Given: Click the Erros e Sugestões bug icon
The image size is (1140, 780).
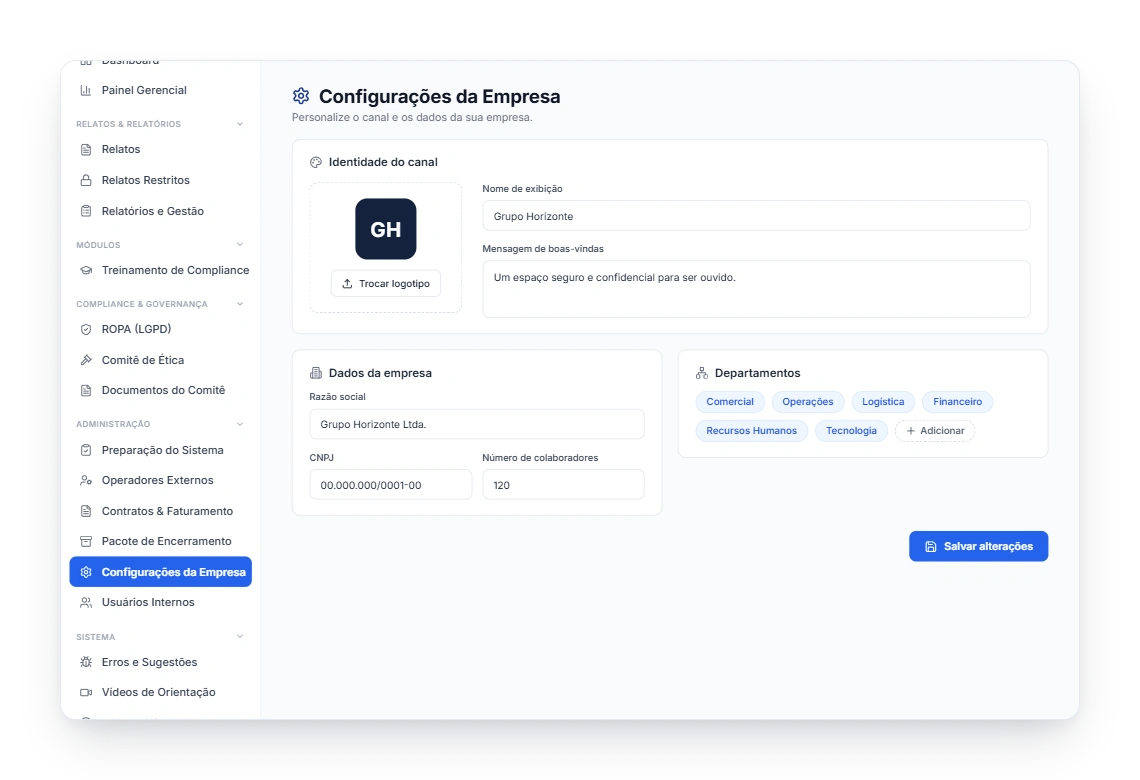Looking at the screenshot, I should pyautogui.click(x=86, y=662).
